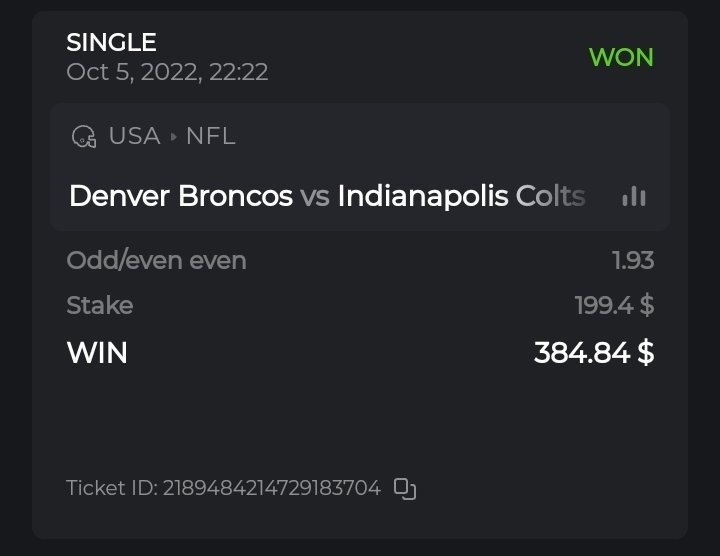Screen dimensions: 720x556
Task: Open match statistics bar chart icon
Action: pyautogui.click(x=633, y=196)
